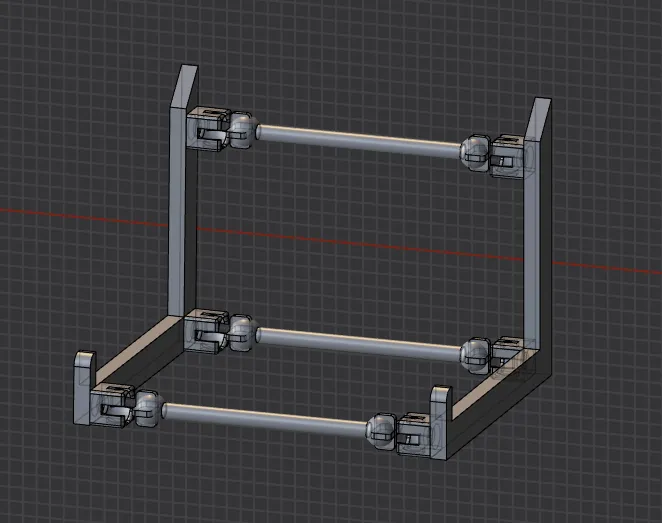Select the short front-right end post
The width and height of the screenshot is (662, 523).
point(441,421)
